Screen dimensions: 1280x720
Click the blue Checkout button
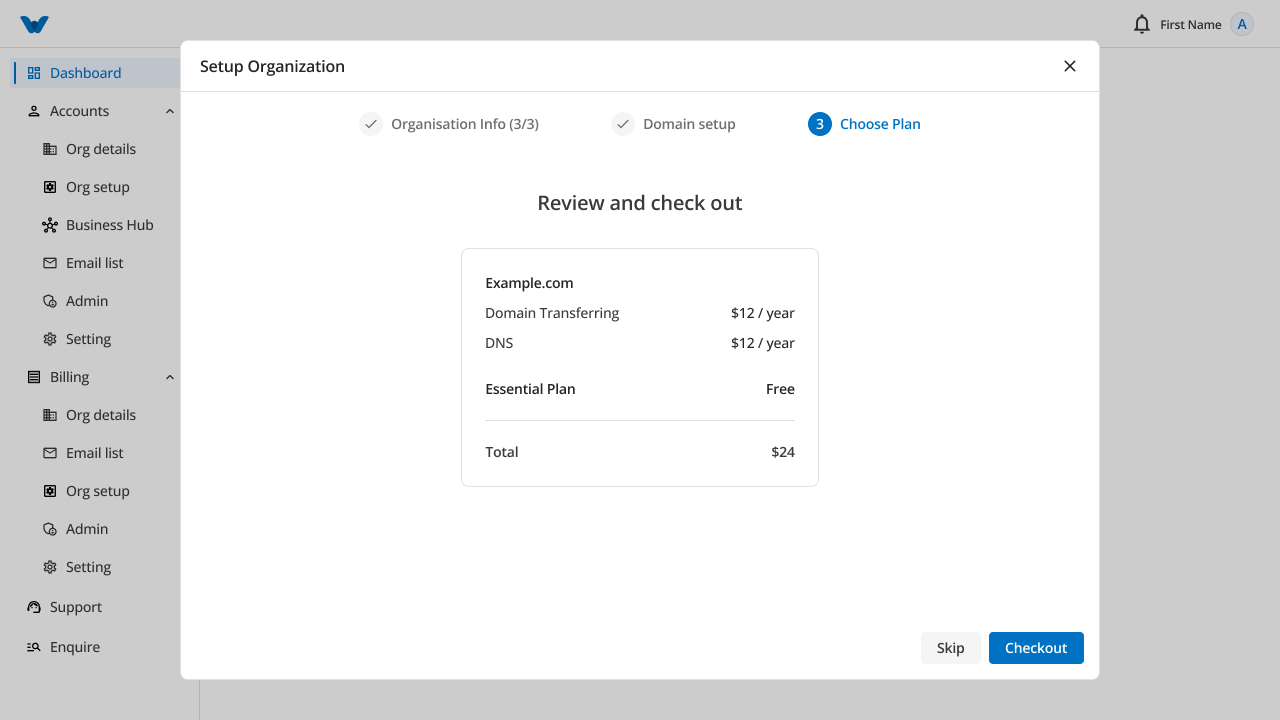(x=1036, y=648)
